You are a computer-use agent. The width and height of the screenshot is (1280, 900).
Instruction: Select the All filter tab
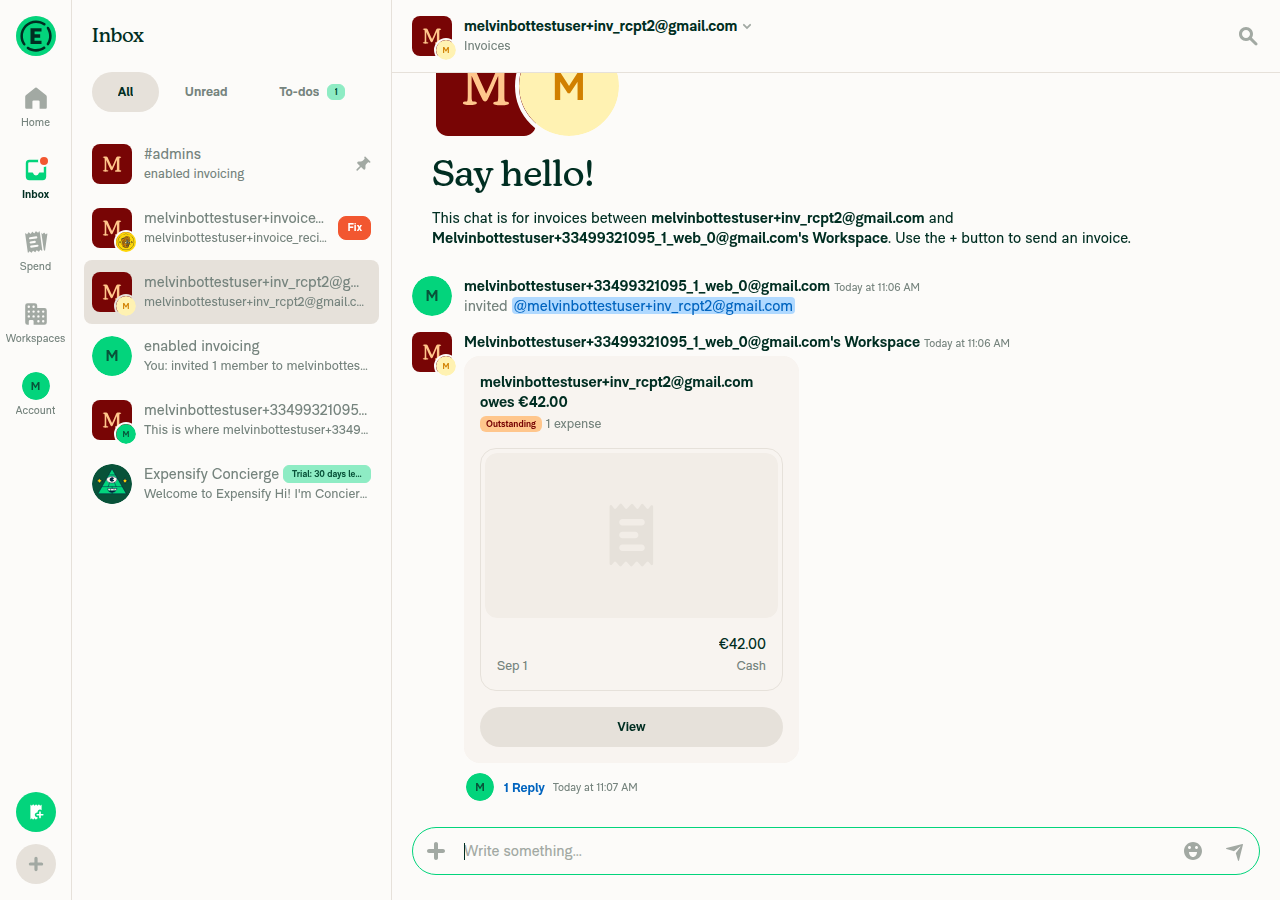125,92
